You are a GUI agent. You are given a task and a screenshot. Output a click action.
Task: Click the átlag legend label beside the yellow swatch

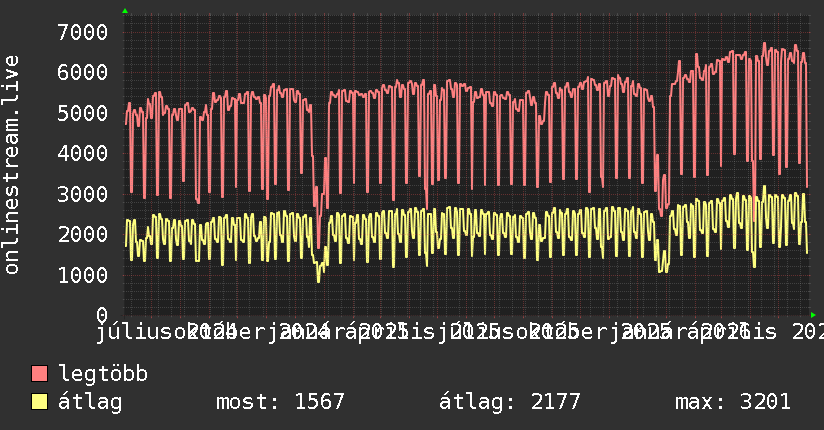pyautogui.click(x=90, y=402)
